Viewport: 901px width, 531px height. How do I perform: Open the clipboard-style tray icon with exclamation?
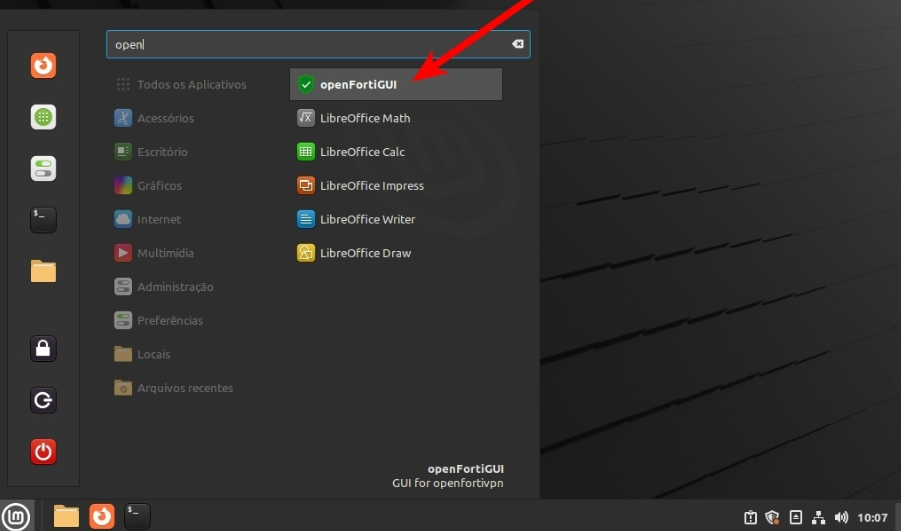point(750,517)
